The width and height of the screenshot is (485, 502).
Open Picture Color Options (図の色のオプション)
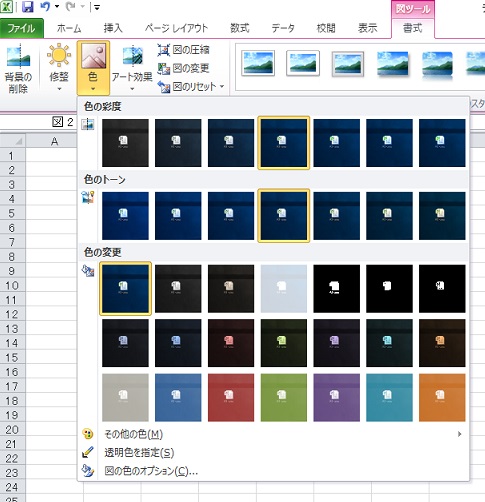tap(151, 471)
